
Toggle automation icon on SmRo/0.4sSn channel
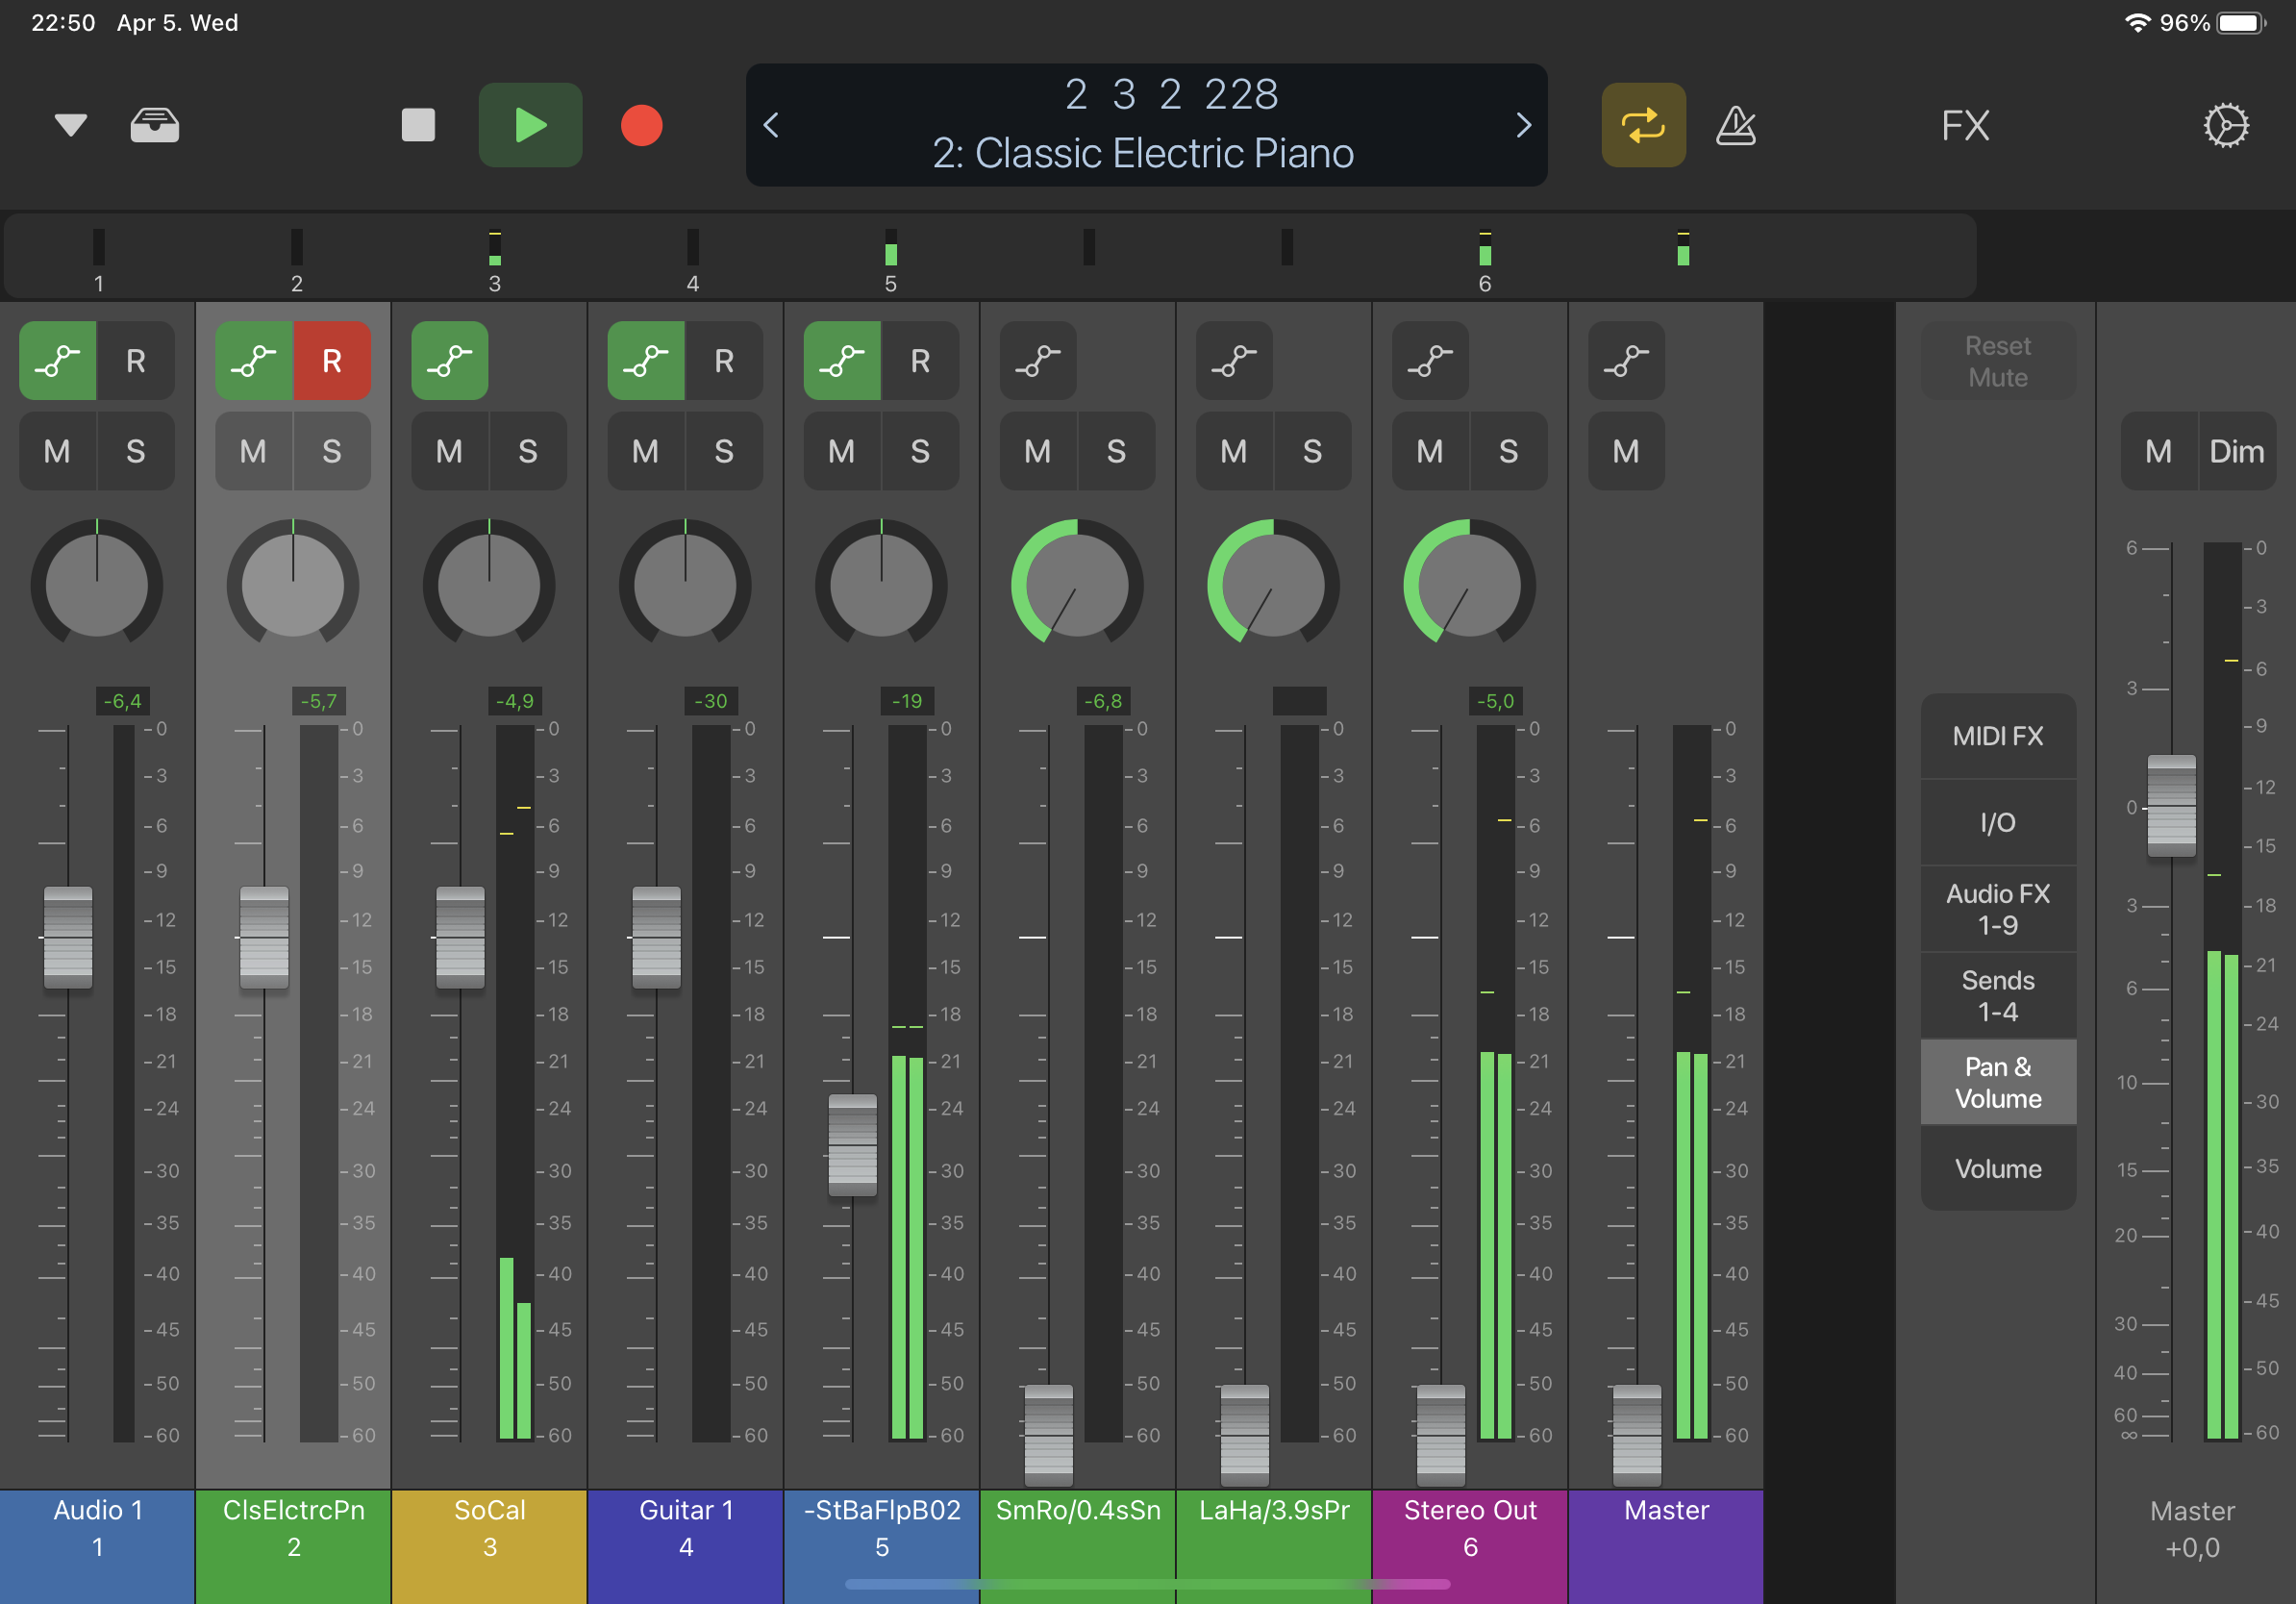[1037, 360]
